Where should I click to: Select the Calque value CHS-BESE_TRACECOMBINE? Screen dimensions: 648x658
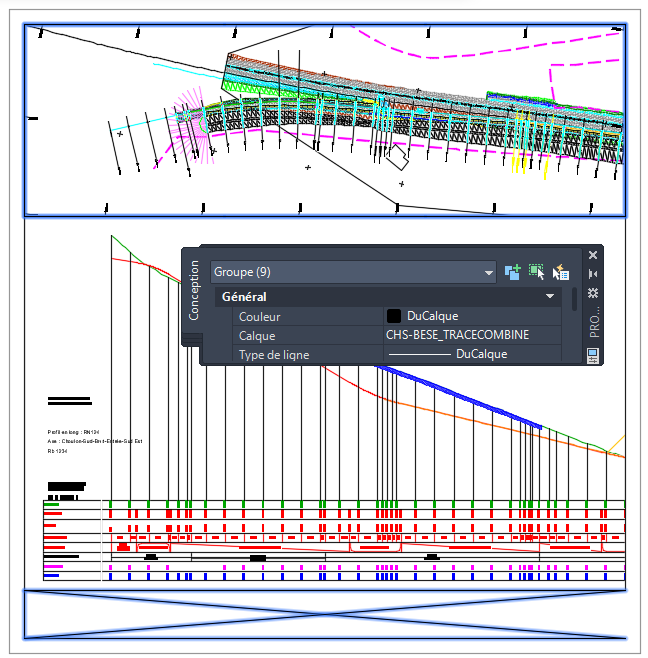coord(457,335)
